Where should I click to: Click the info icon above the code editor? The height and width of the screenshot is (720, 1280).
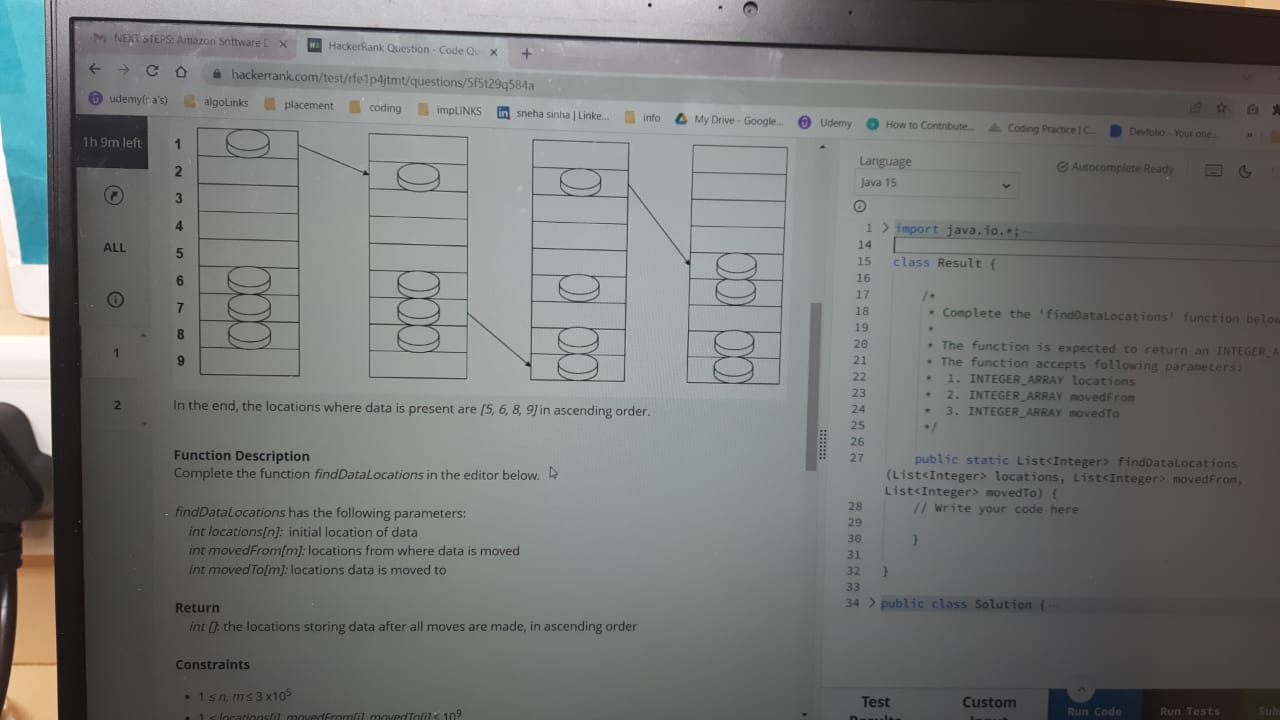tap(860, 206)
